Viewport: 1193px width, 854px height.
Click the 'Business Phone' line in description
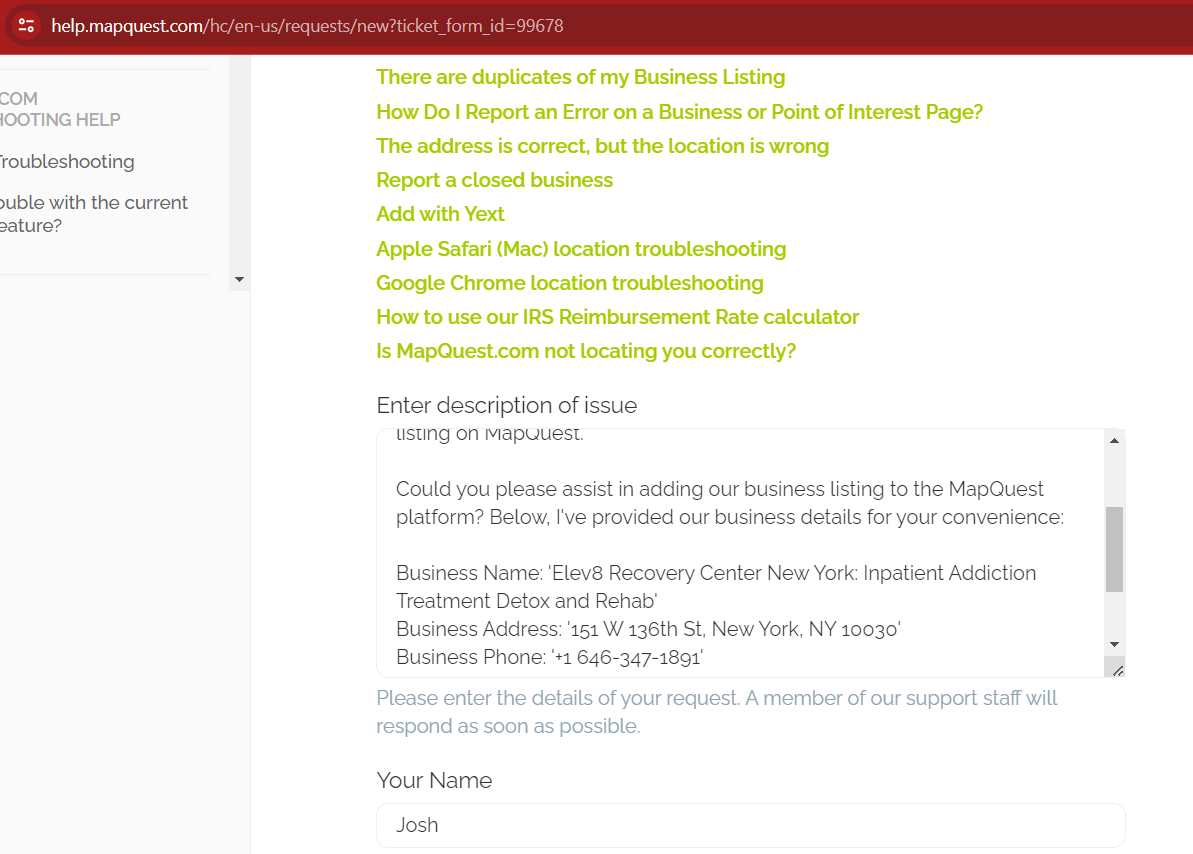(x=549, y=657)
